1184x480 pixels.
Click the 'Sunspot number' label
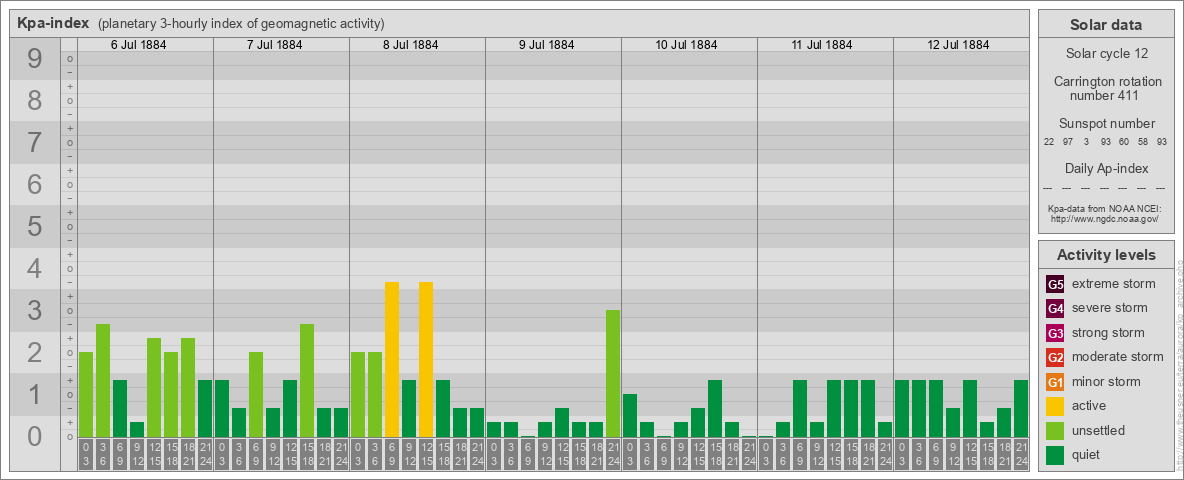pyautogui.click(x=1106, y=123)
